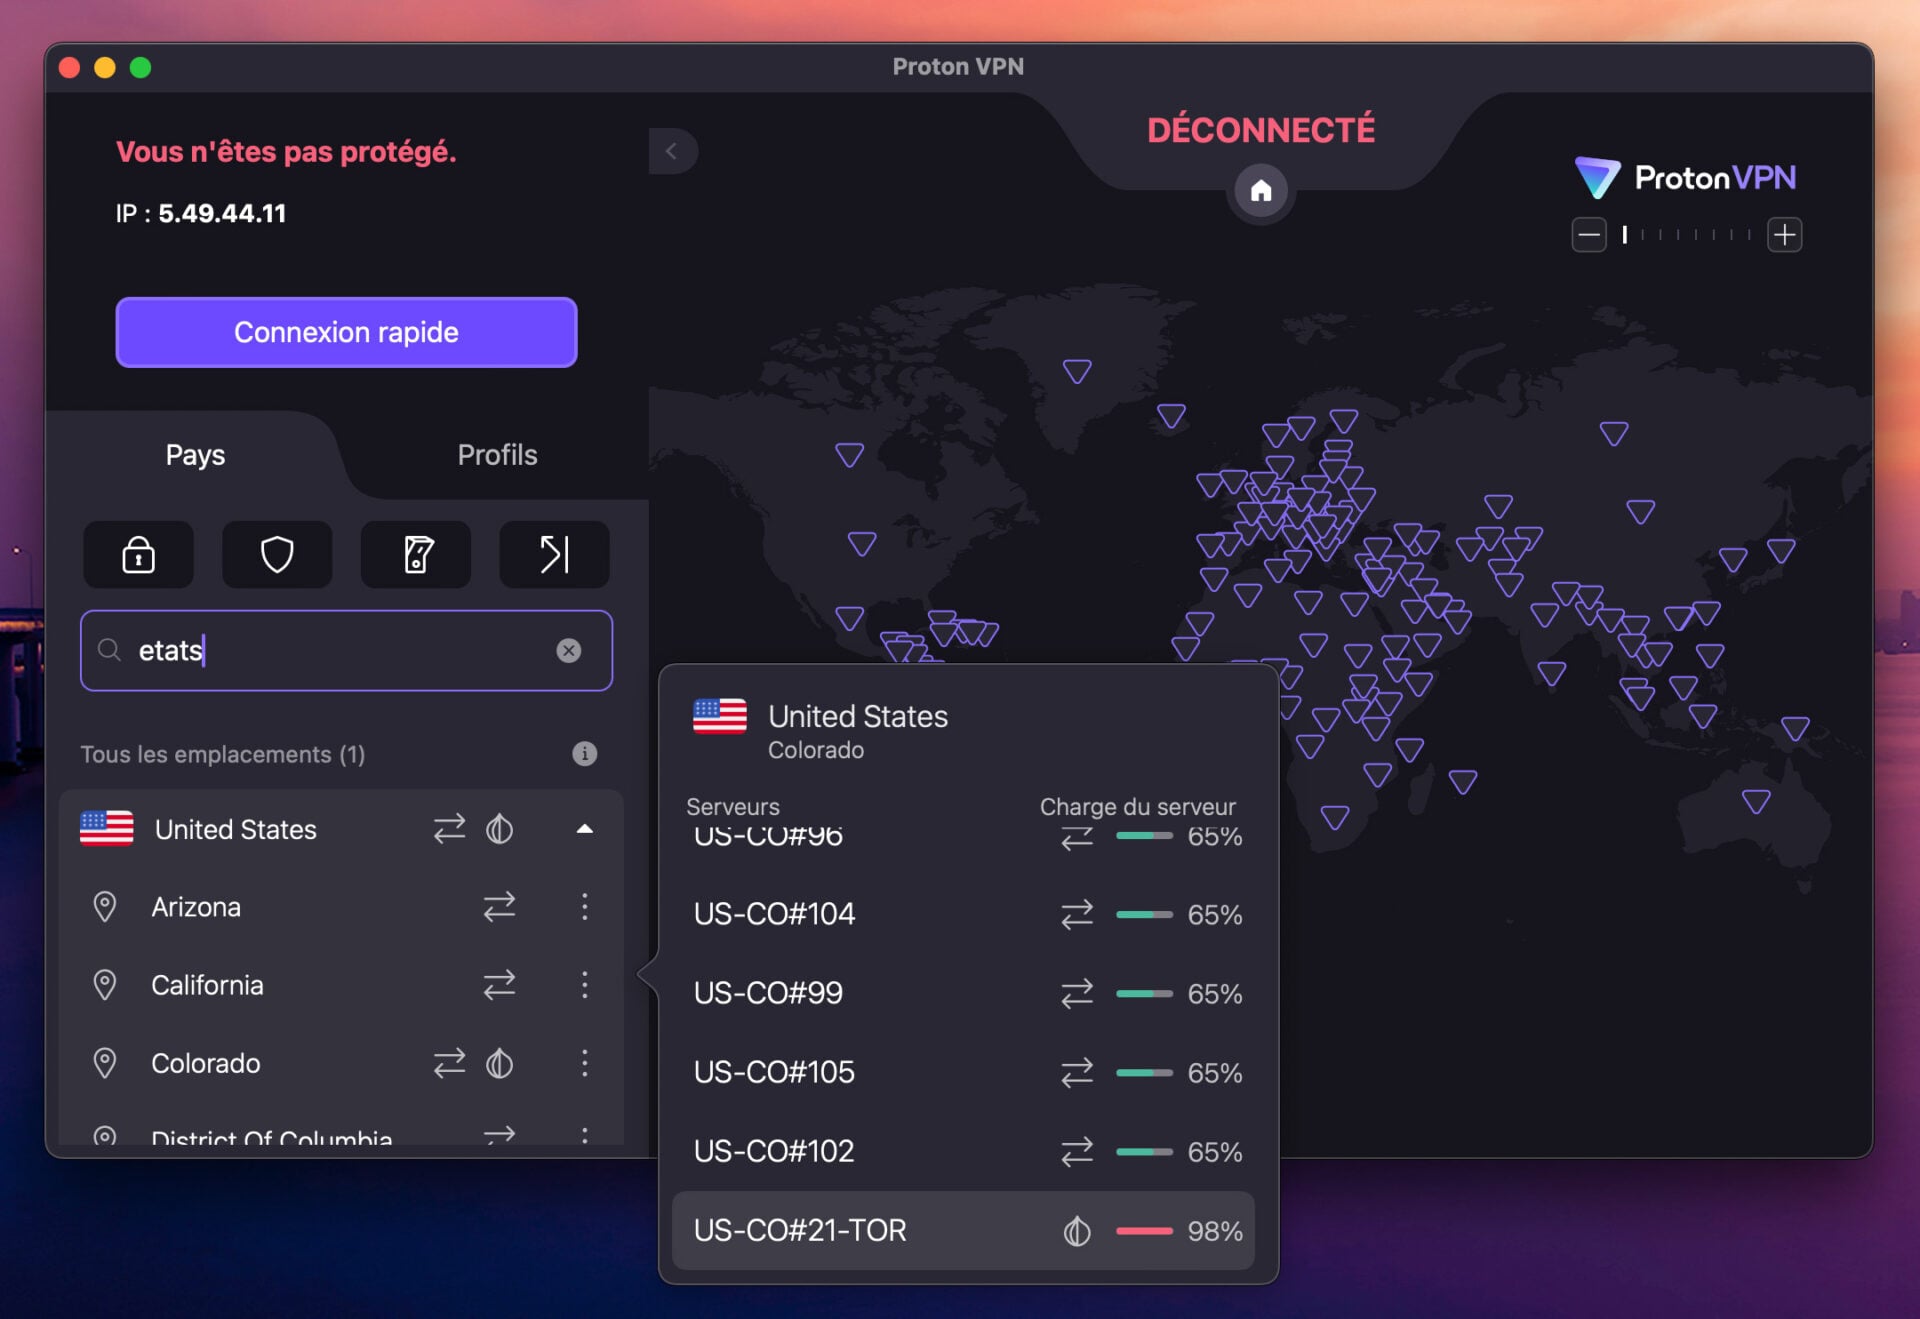Toggle port forwarding arrow icon
The image size is (1920, 1319).
tap(554, 554)
